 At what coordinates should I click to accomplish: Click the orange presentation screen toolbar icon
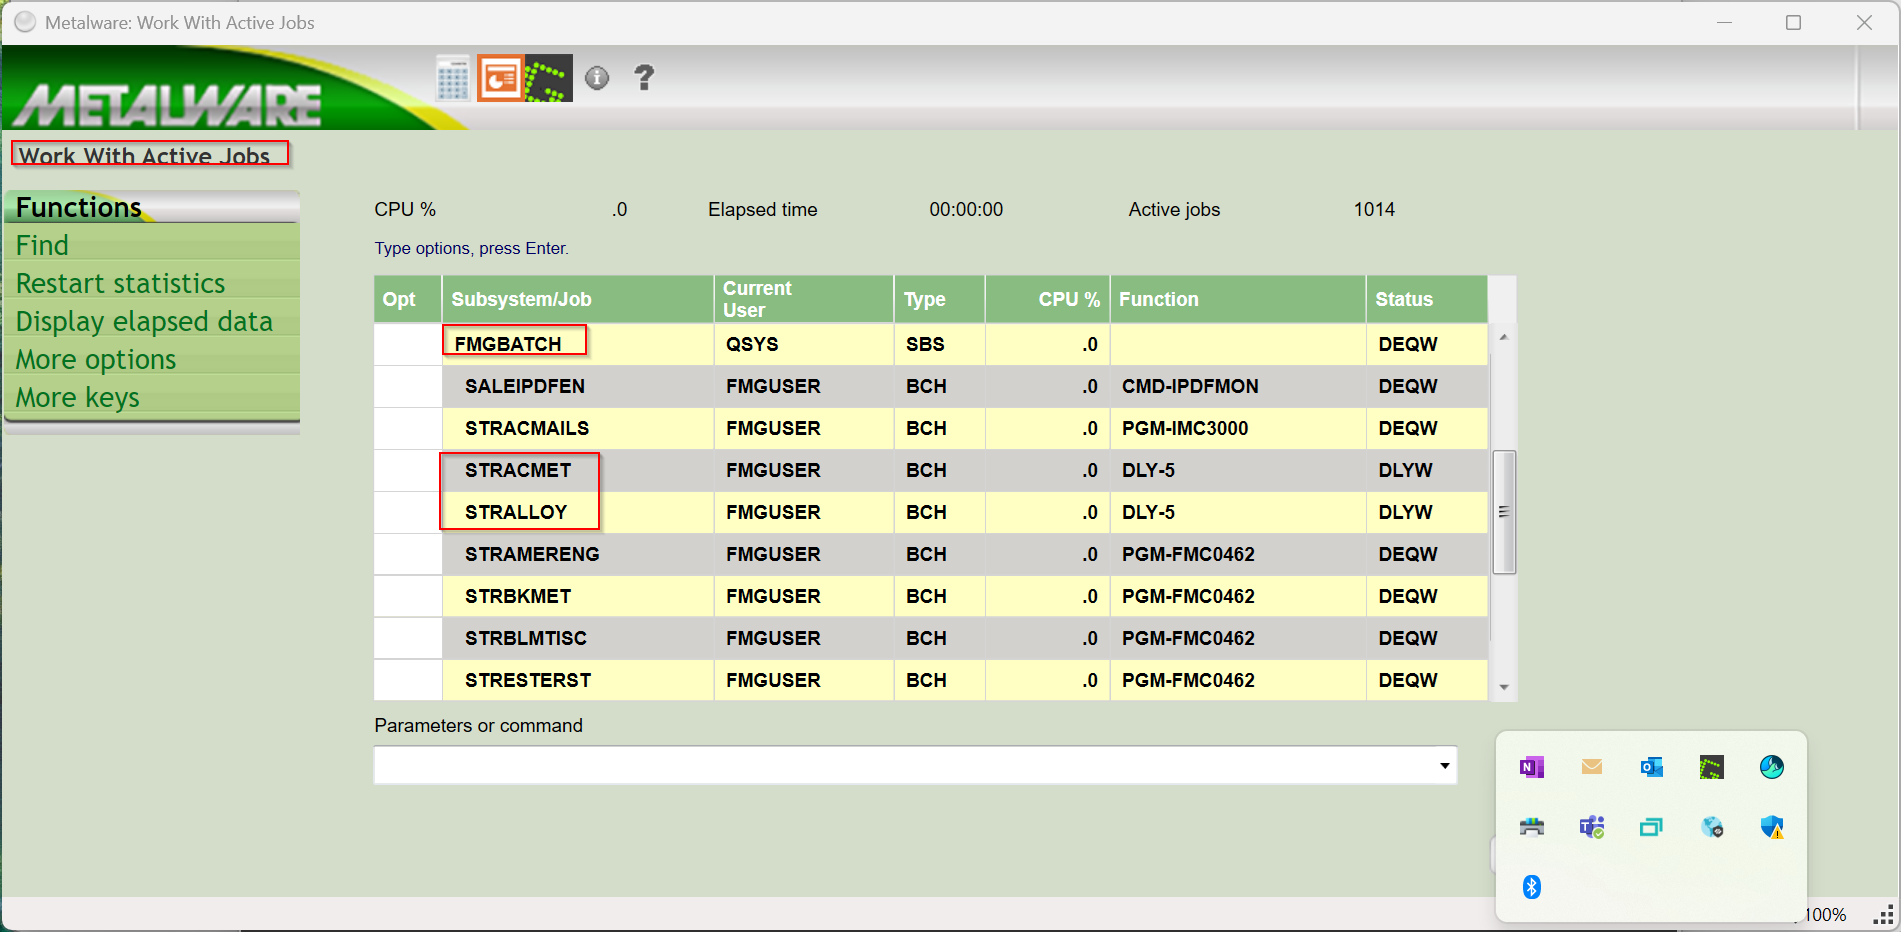click(500, 78)
